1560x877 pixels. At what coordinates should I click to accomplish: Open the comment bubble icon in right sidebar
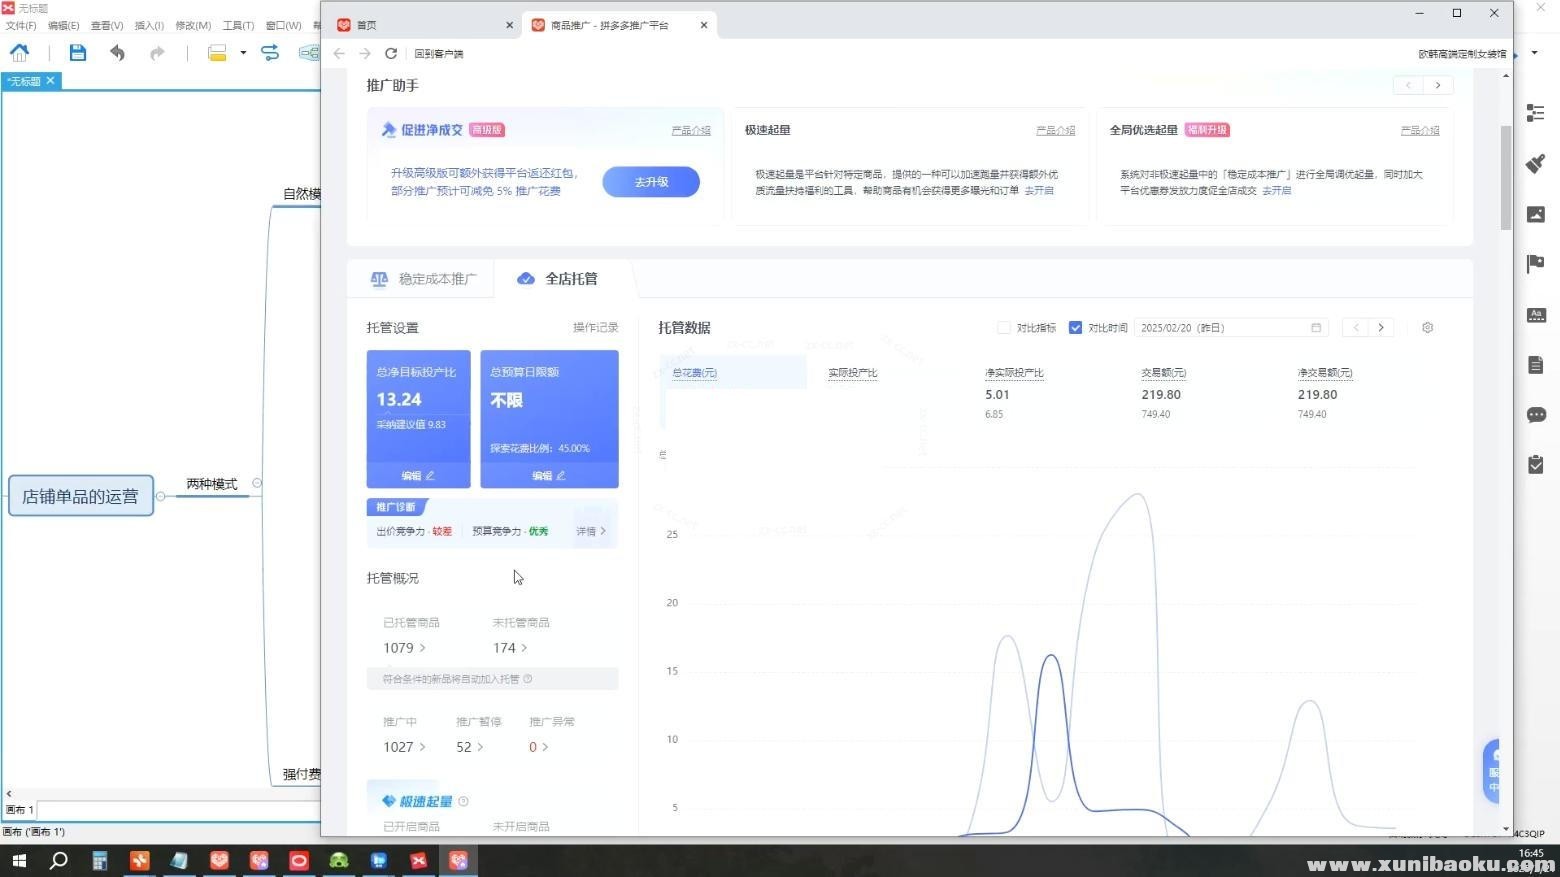[x=1536, y=415]
